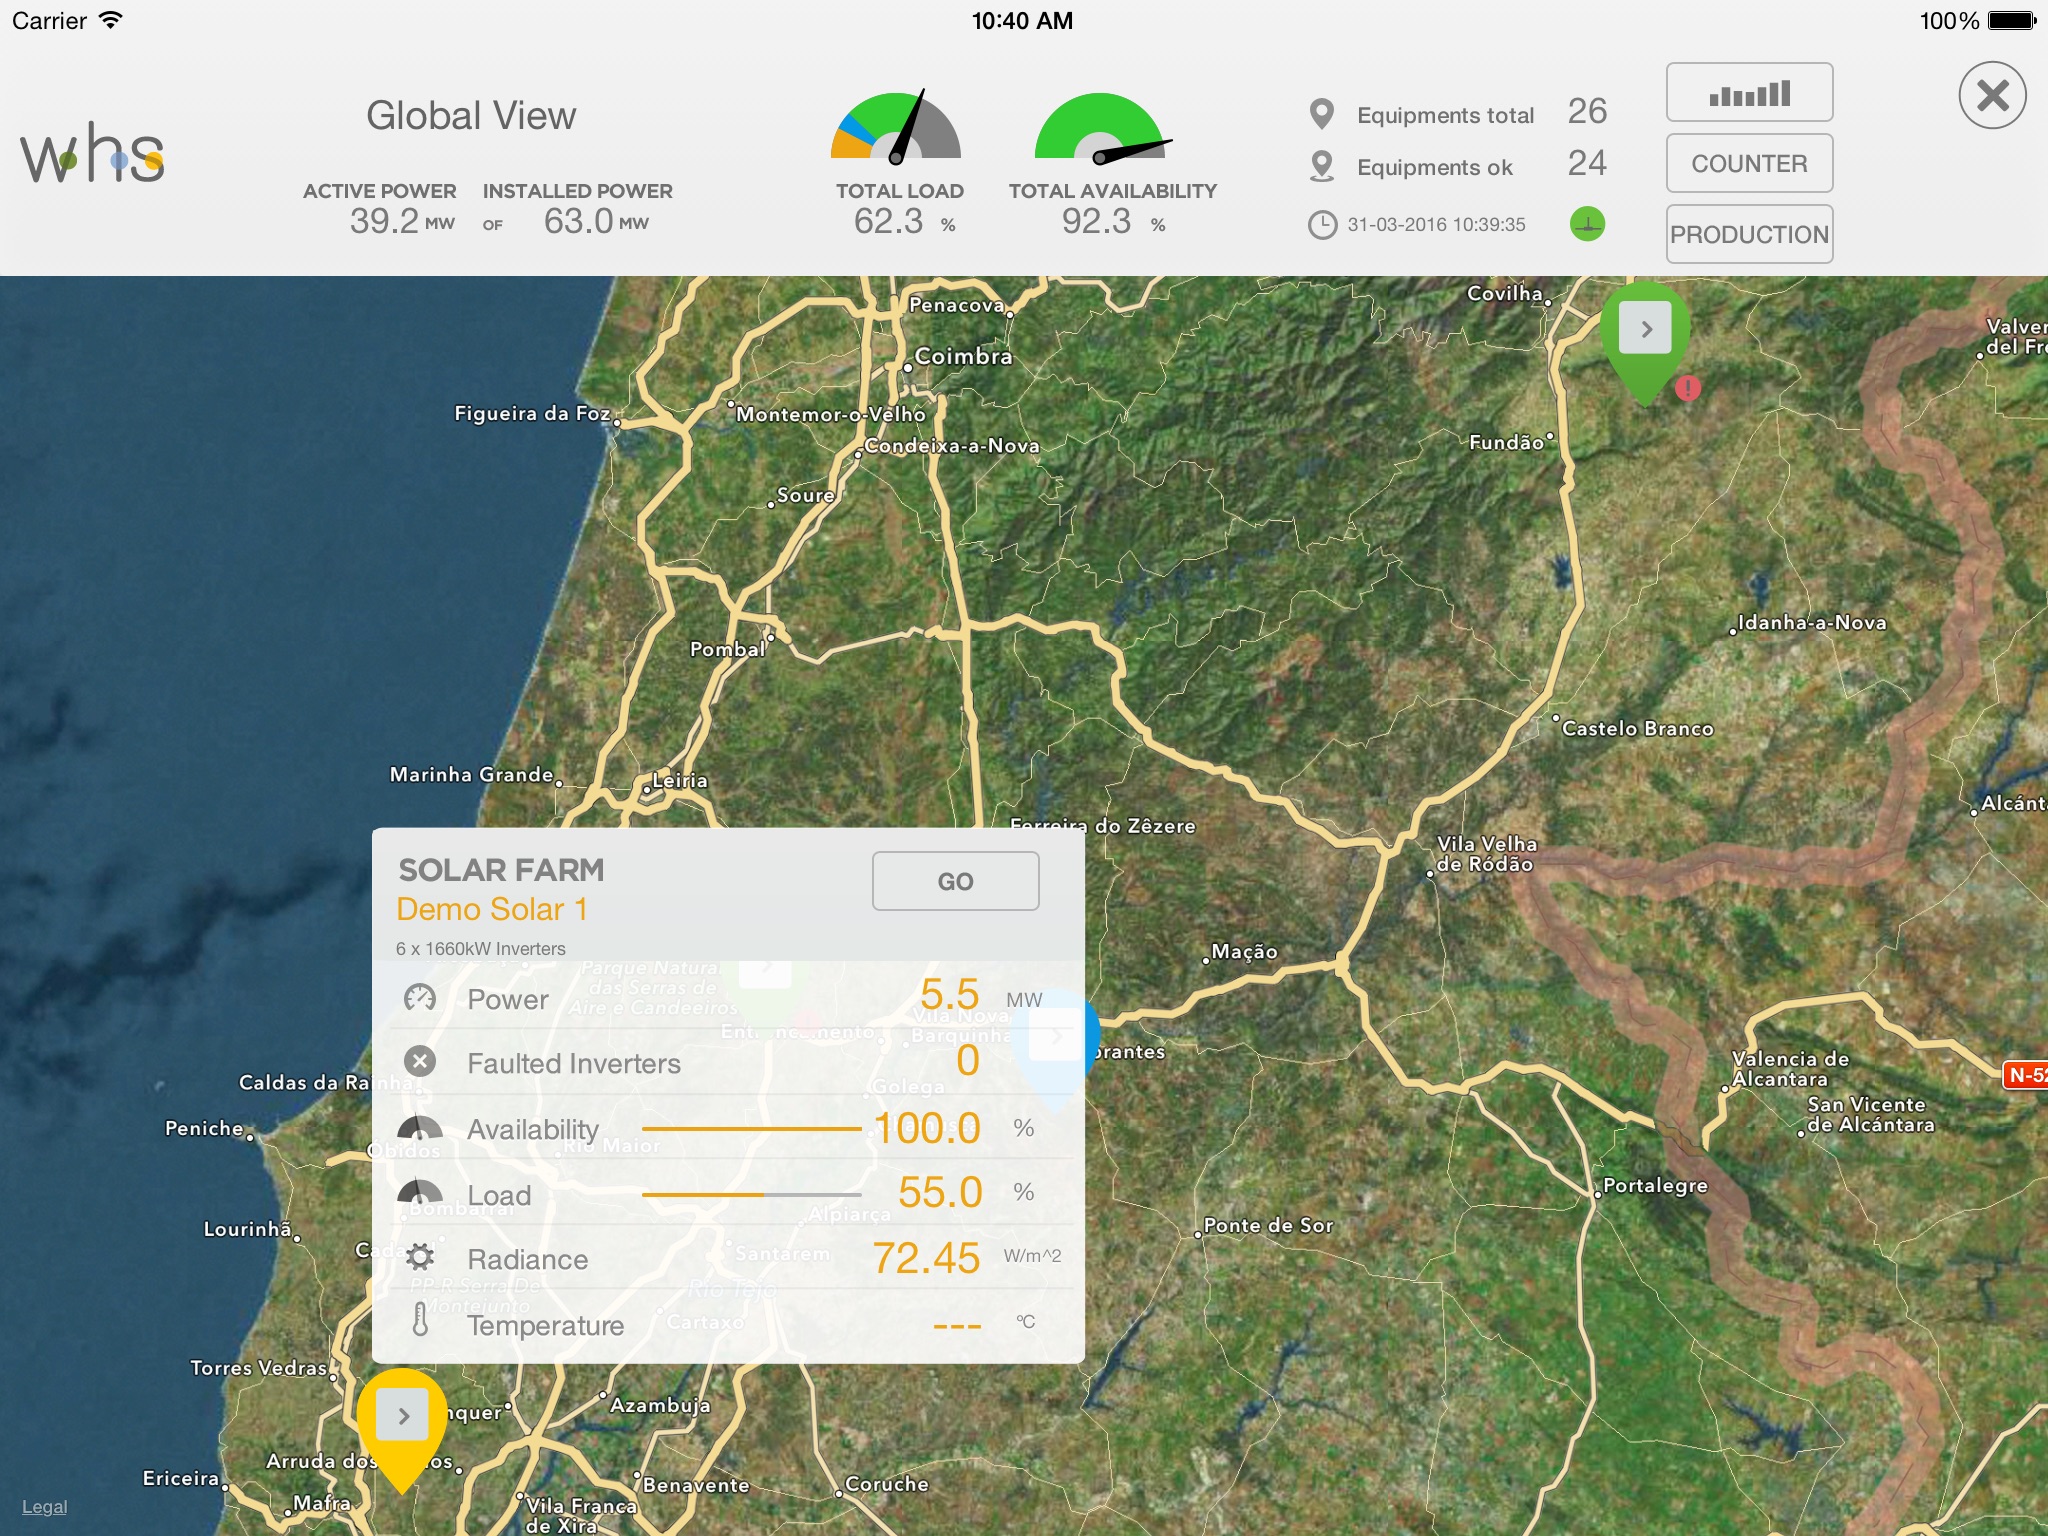Click the Faulted Inverters X icon
The width and height of the screenshot is (2048, 1536).
tap(420, 1061)
